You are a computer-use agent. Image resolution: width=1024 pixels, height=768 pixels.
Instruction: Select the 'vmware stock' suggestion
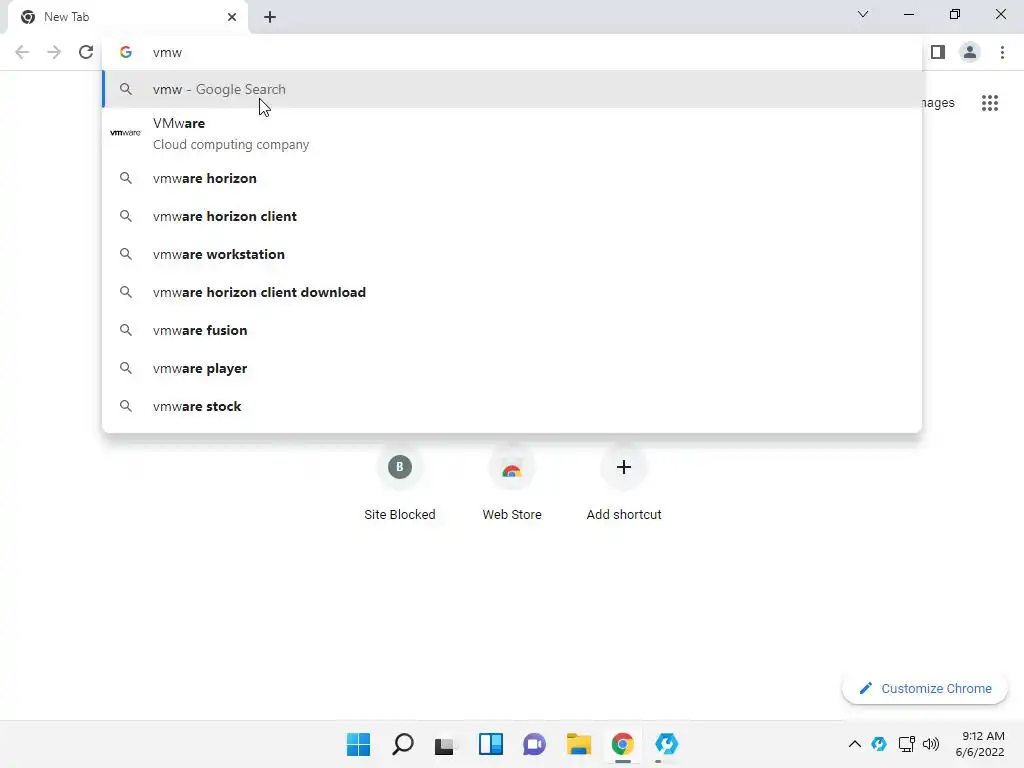(x=512, y=406)
